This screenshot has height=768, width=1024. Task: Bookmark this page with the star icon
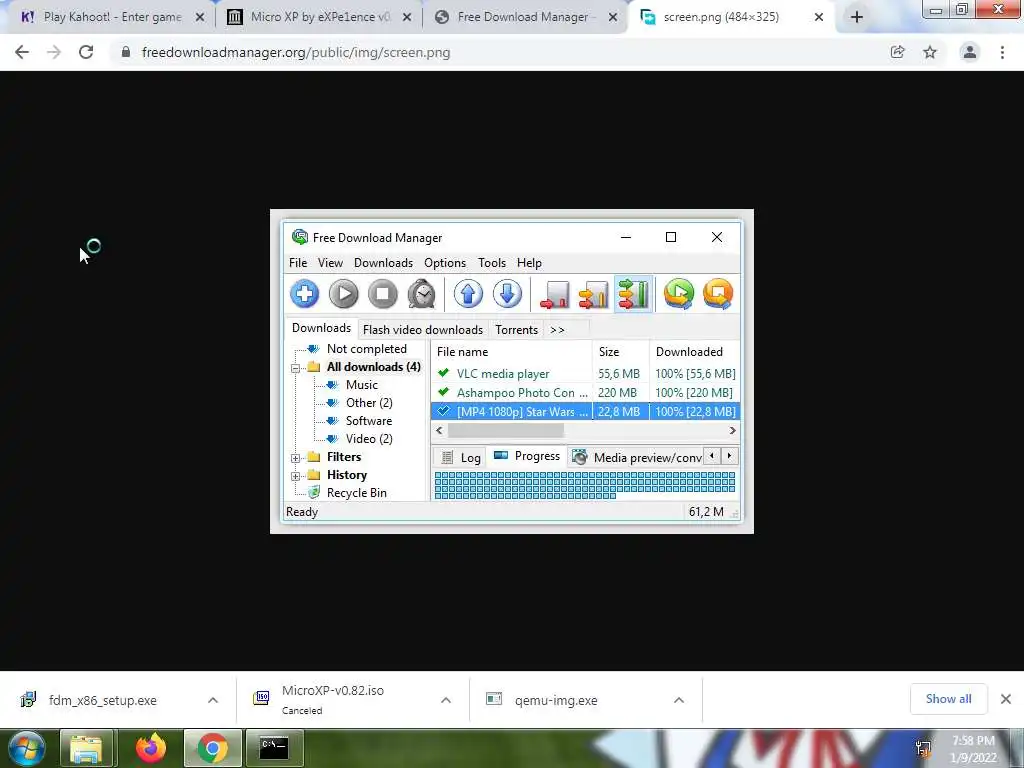tap(930, 52)
